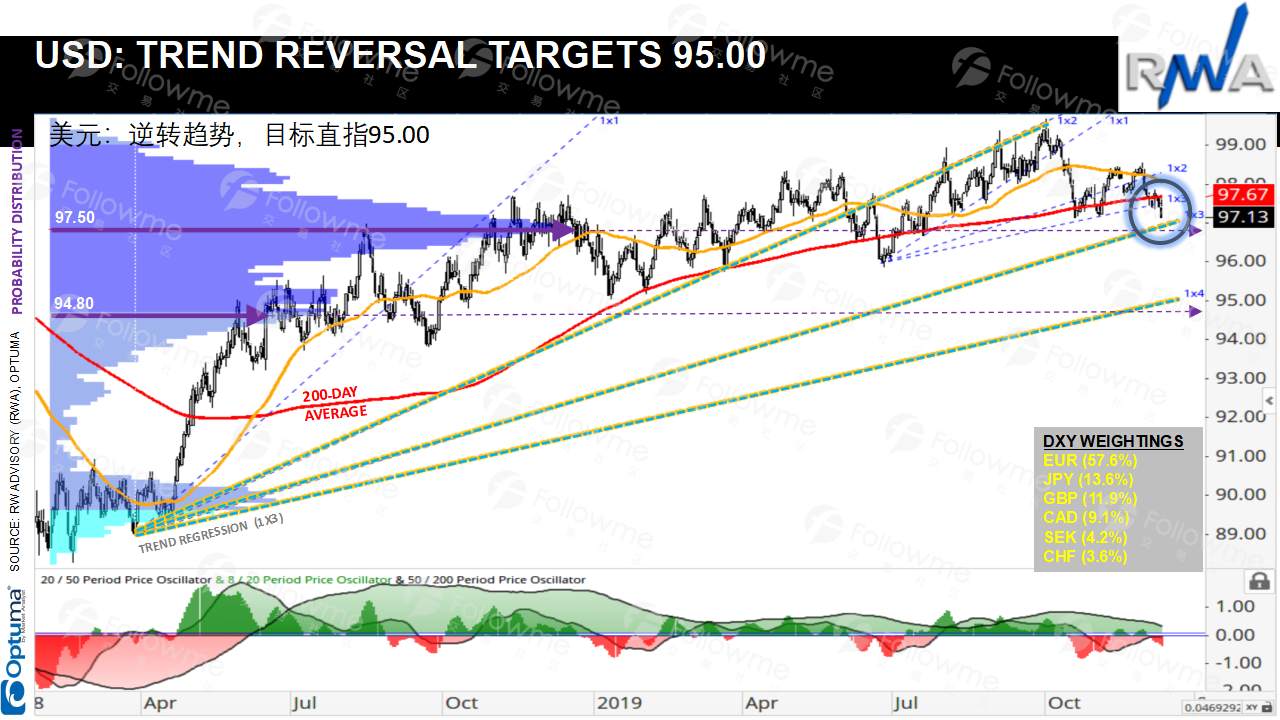
Task: Click the GBP (11.9%) weighting line
Action: [x=1089, y=498]
